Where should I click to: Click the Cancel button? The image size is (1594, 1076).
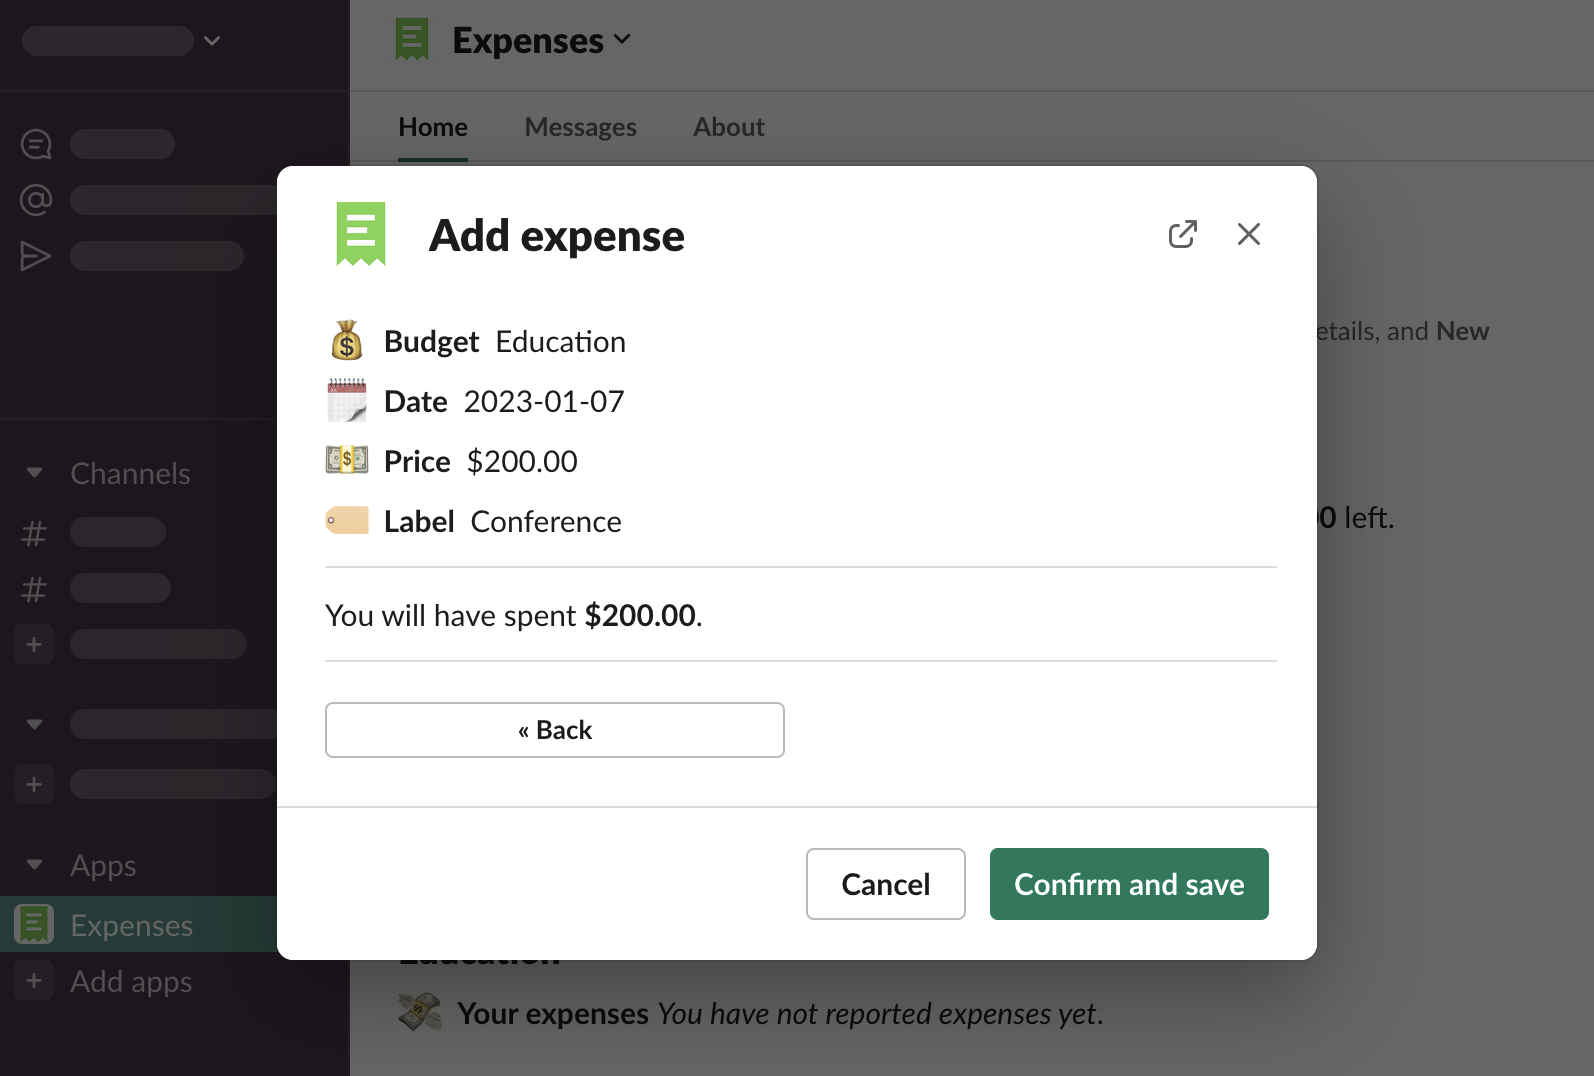[885, 884]
